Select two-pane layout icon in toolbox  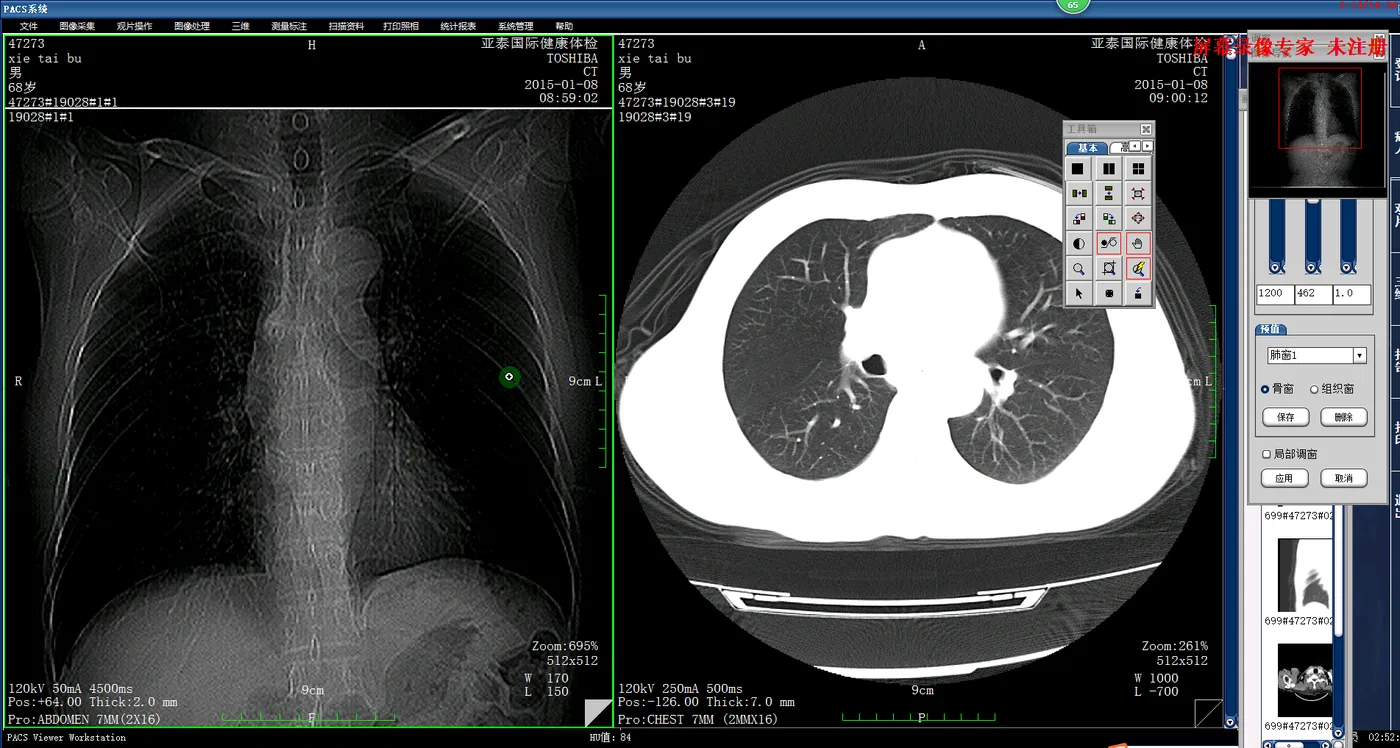coord(1108,169)
